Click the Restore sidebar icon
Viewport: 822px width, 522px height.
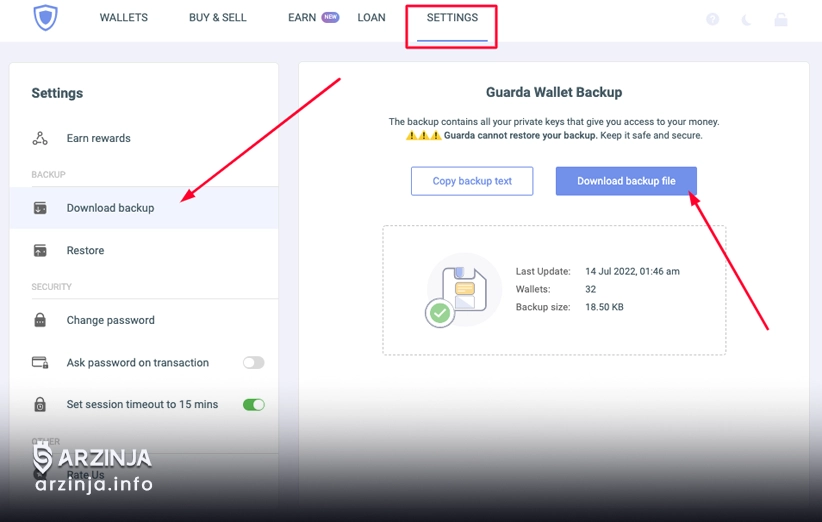(x=40, y=251)
